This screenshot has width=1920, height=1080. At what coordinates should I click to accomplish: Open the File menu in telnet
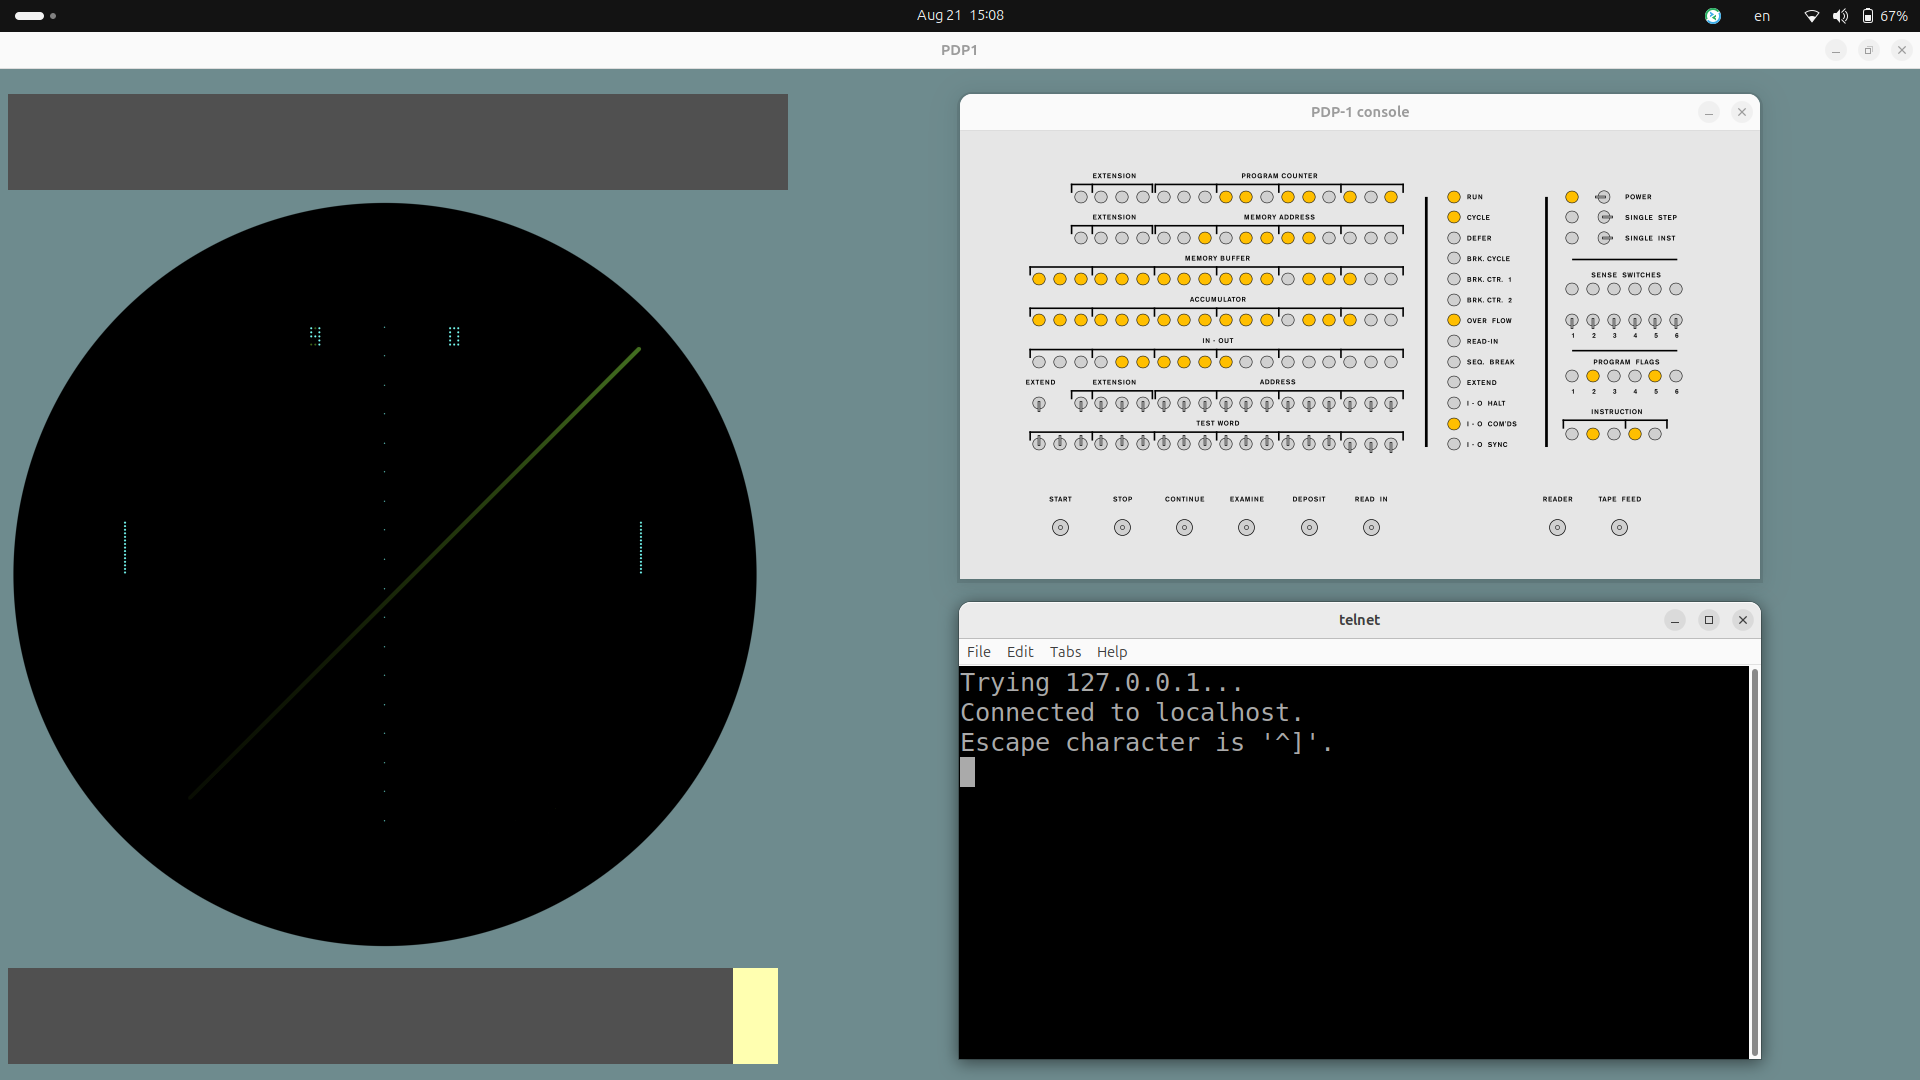978,652
